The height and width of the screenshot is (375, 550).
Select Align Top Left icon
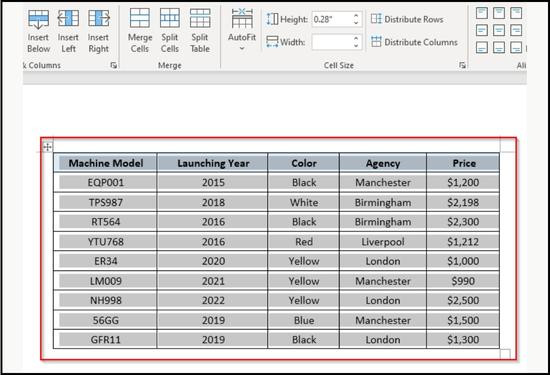pyautogui.click(x=482, y=13)
